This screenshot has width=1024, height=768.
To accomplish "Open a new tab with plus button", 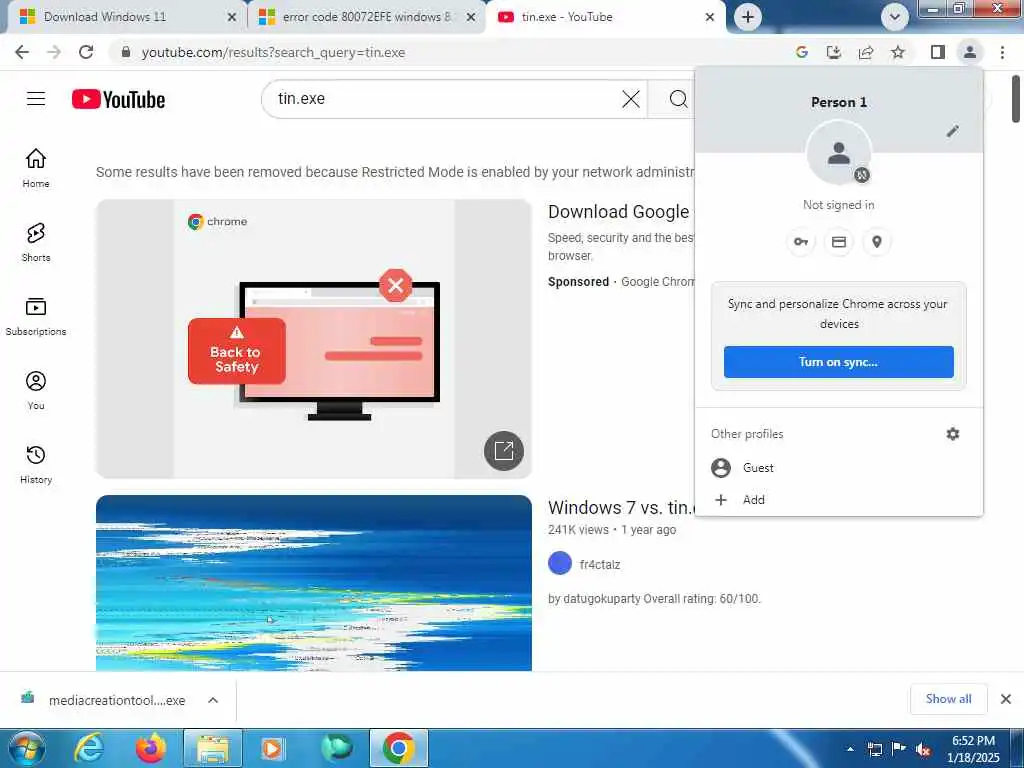I will (x=748, y=17).
